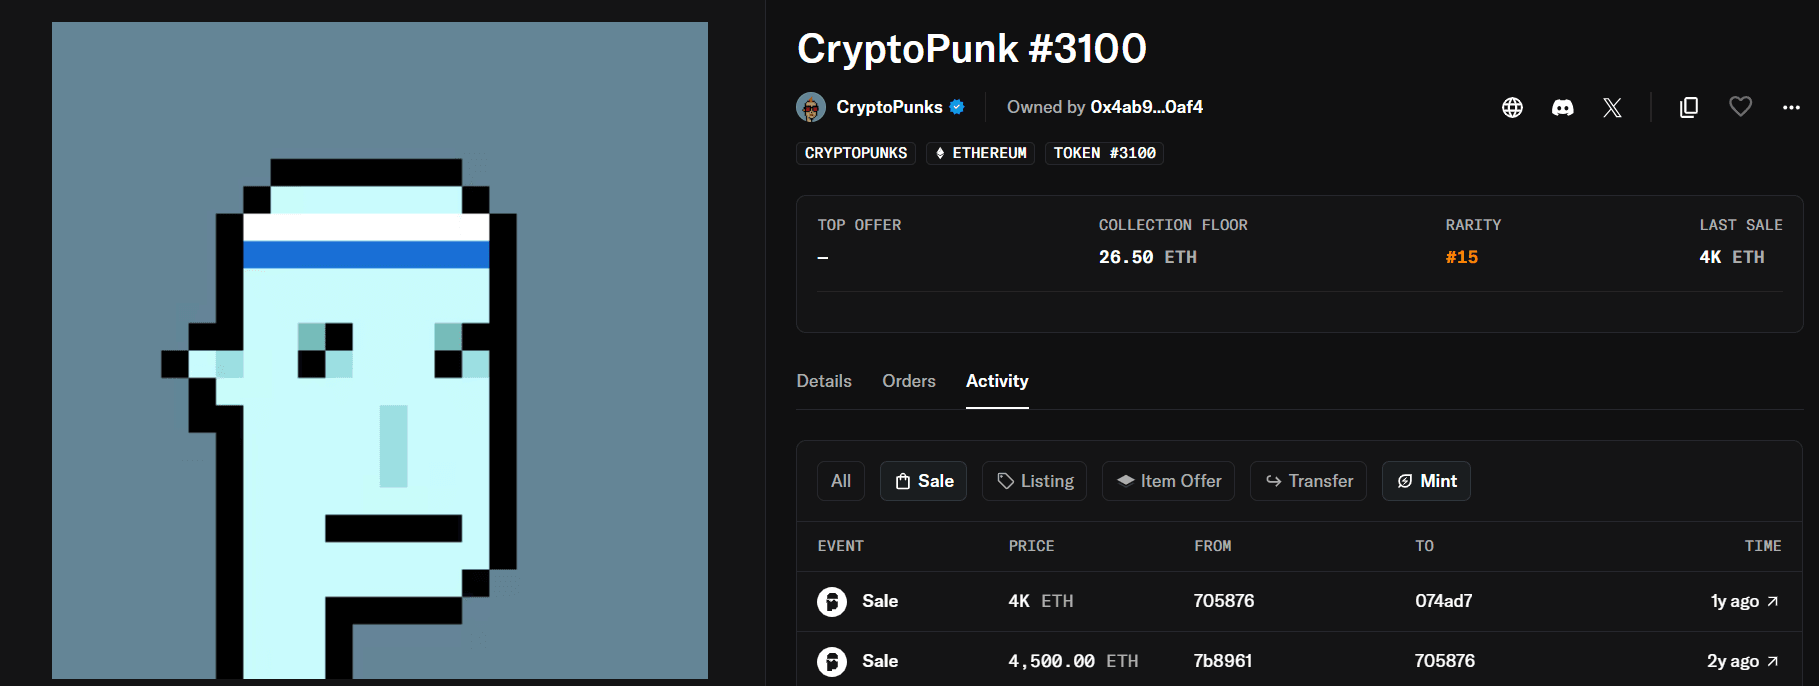Expand the Details section
This screenshot has width=1819, height=686.
coord(824,381)
